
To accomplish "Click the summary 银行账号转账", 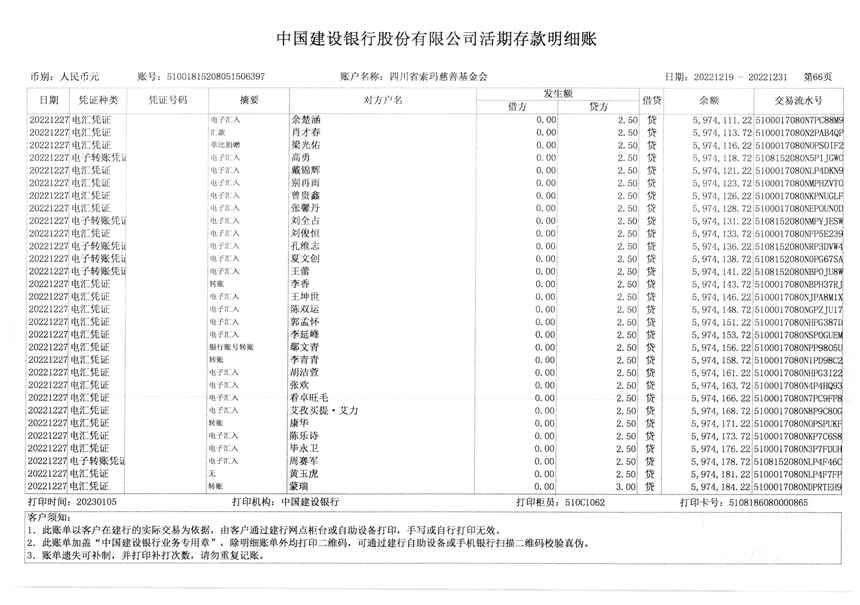I will (231, 347).
